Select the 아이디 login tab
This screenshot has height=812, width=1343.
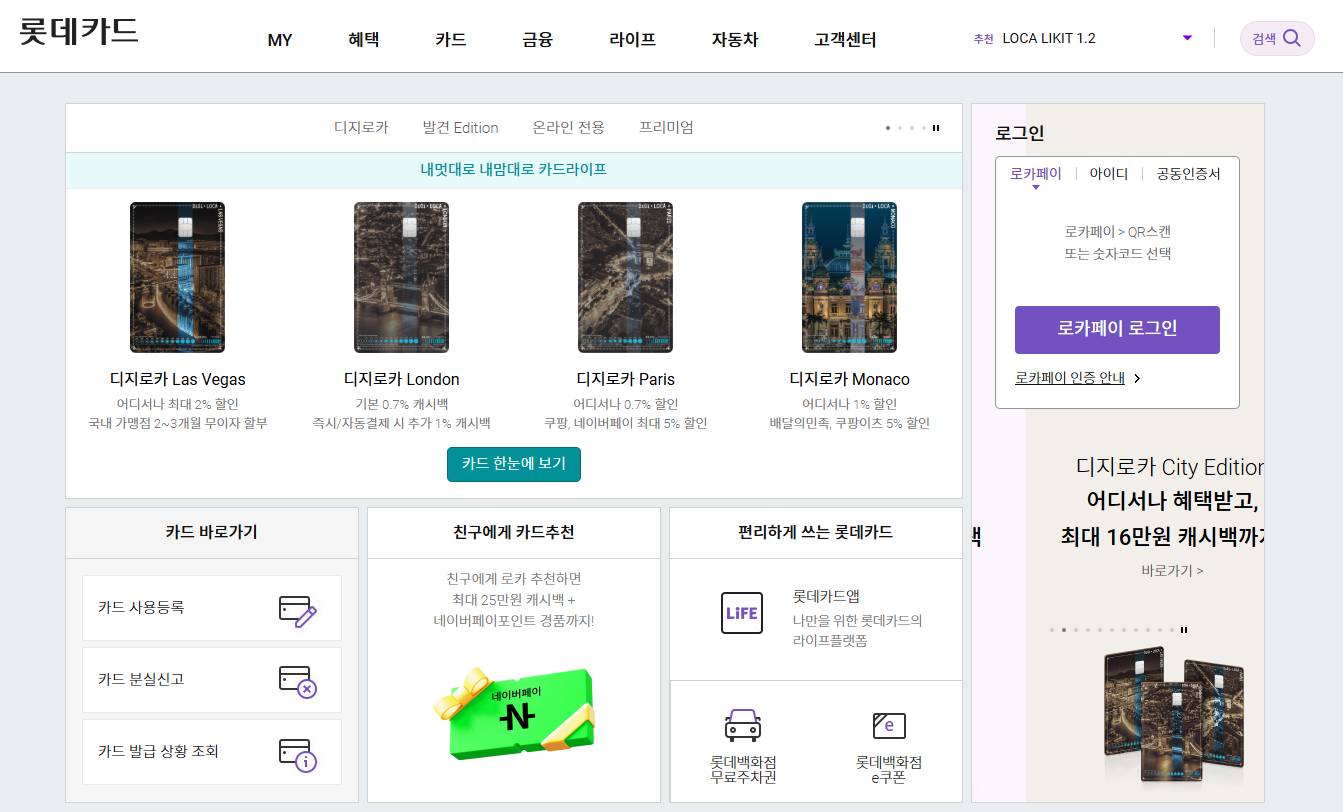[x=1109, y=174]
